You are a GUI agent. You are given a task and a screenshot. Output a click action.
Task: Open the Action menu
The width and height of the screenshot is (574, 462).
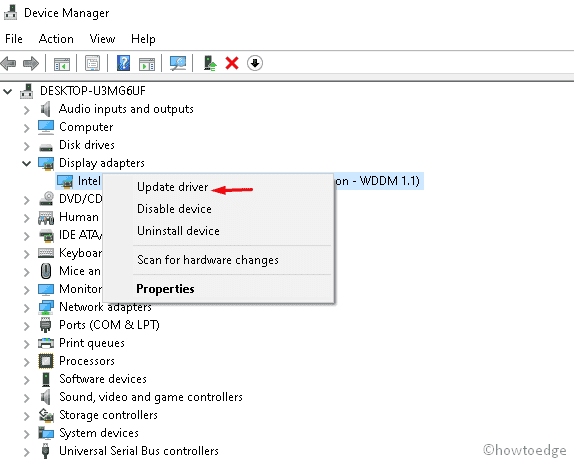click(x=56, y=39)
